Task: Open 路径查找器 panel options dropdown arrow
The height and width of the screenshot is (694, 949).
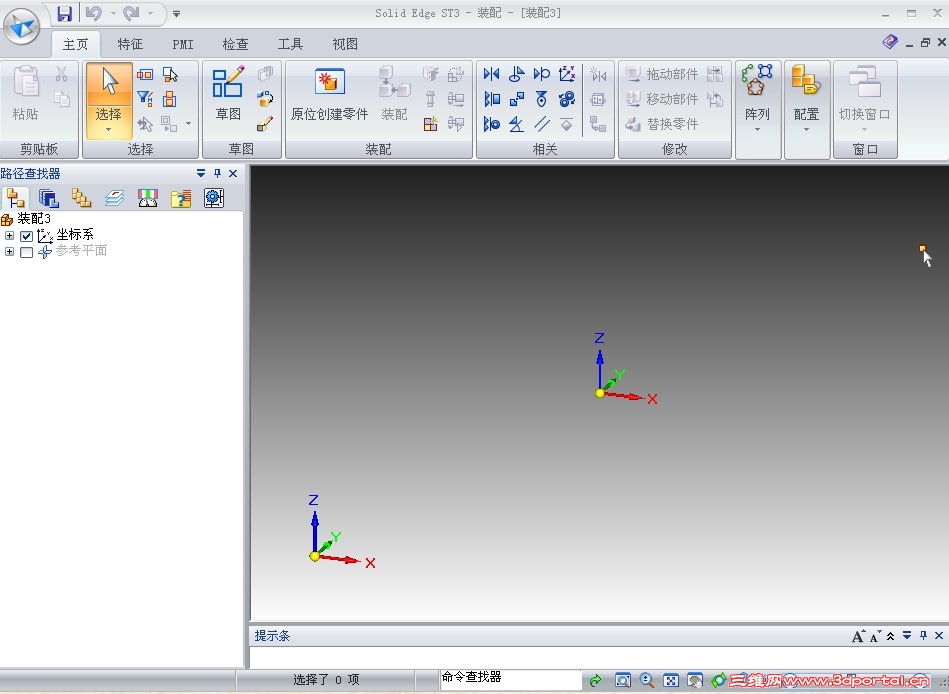Action: click(201, 174)
